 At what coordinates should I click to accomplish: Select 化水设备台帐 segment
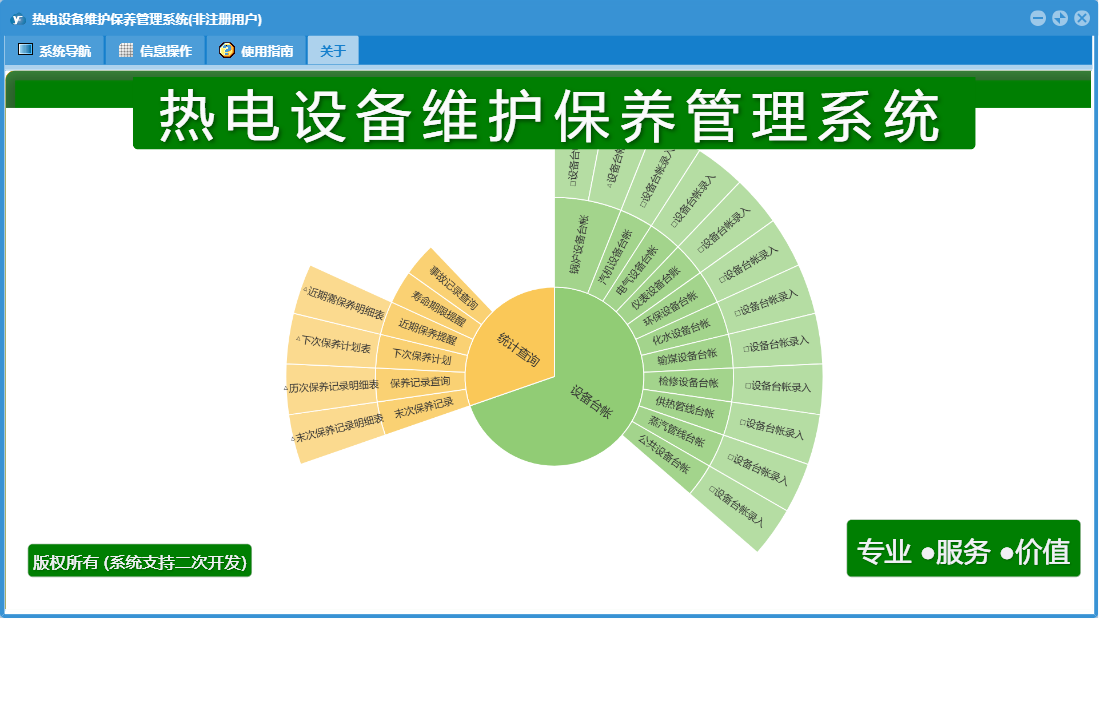coord(681,331)
